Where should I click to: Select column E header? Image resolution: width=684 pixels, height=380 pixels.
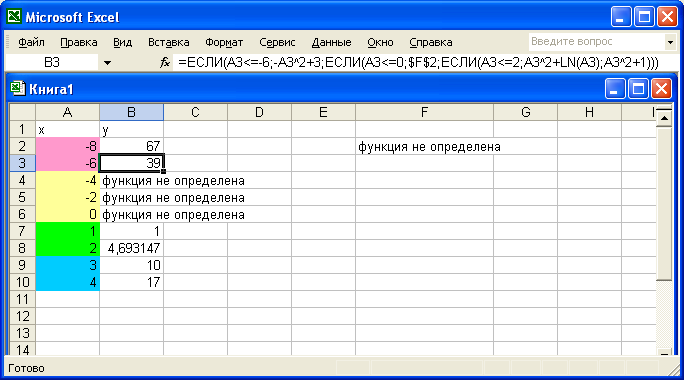coord(323,113)
